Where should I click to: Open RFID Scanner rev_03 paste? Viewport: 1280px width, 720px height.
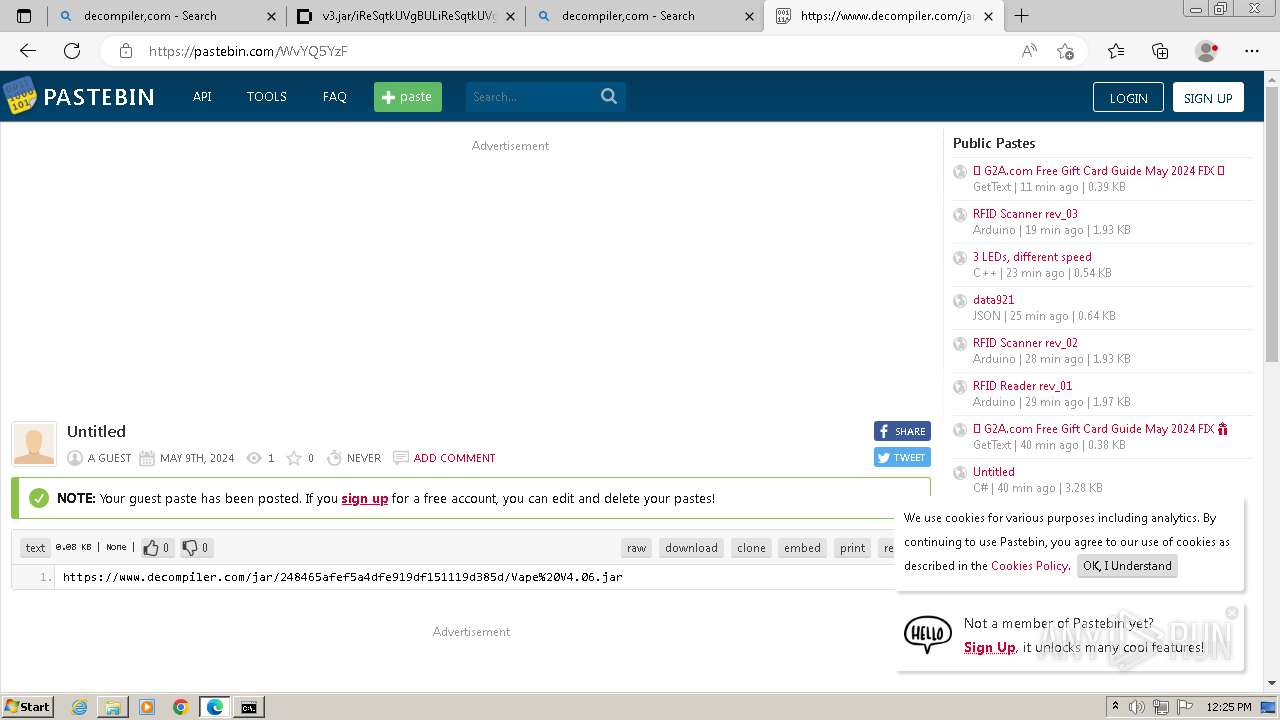coord(1025,214)
